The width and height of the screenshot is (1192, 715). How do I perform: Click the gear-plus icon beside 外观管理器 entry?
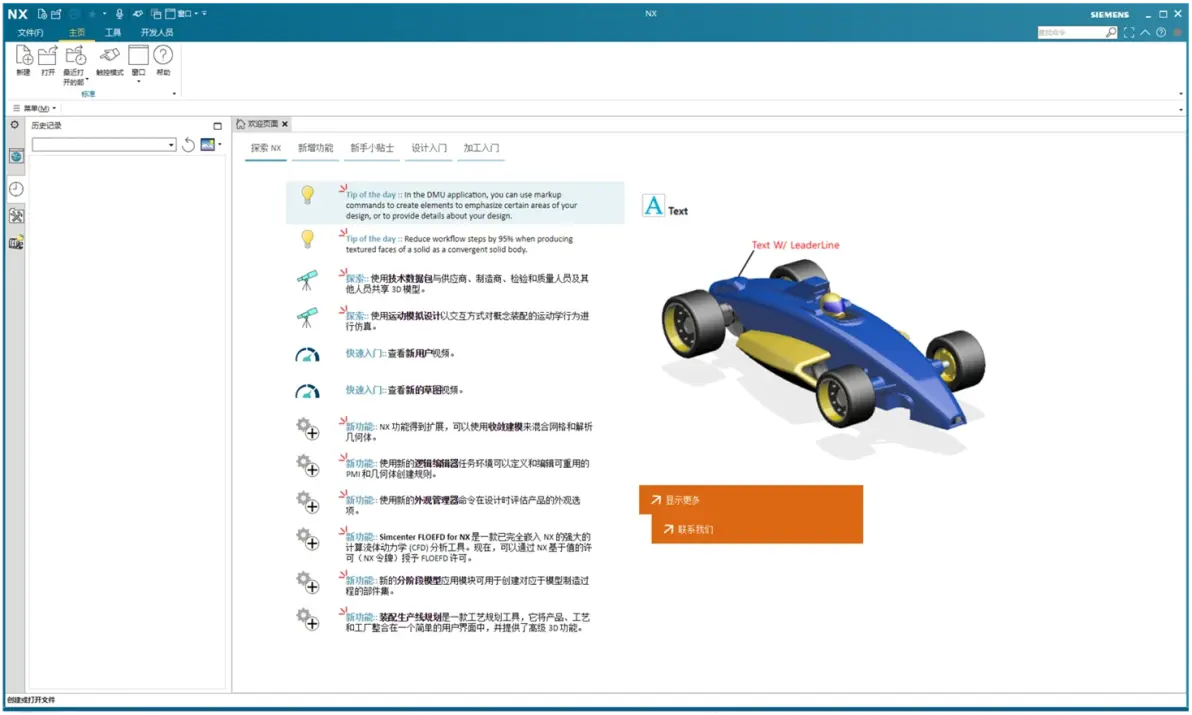[x=307, y=503]
